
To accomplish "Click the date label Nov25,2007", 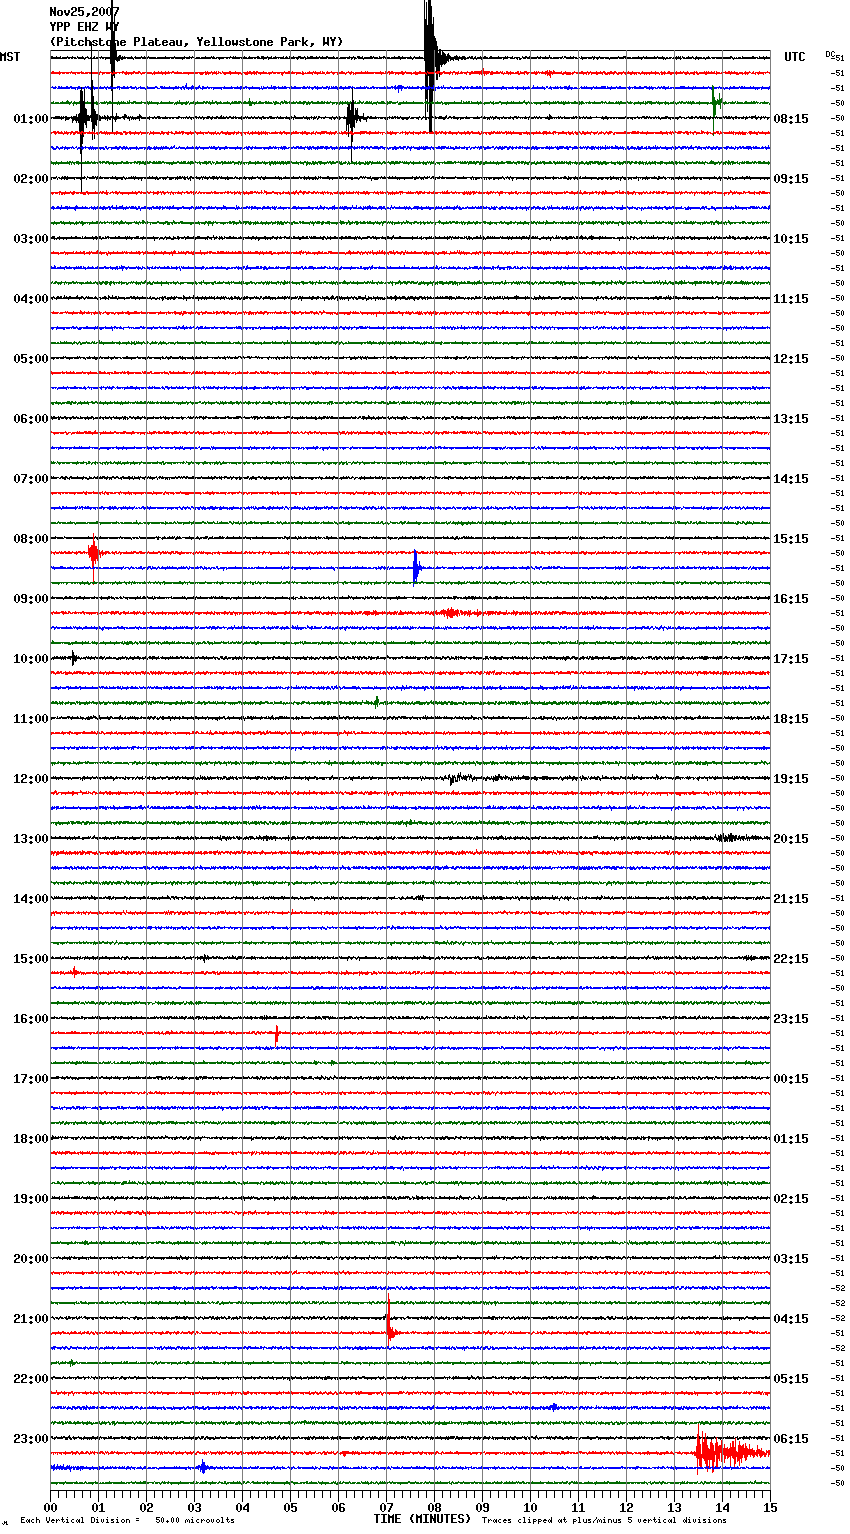I will [84, 12].
